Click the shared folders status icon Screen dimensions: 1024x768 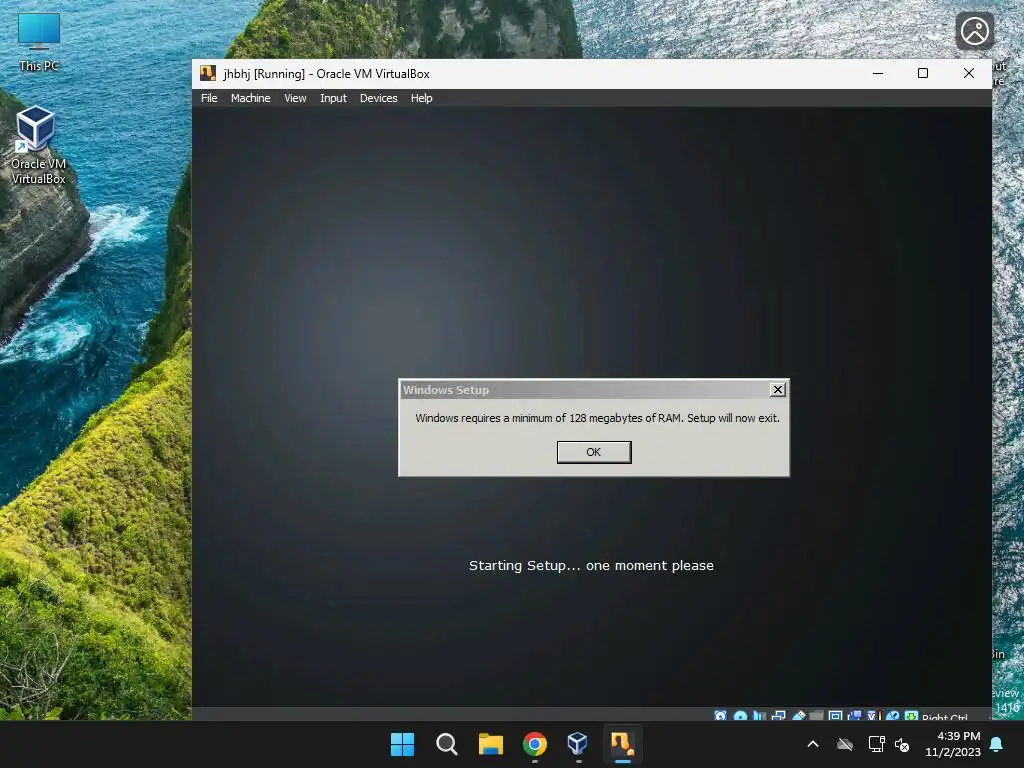(x=816, y=716)
